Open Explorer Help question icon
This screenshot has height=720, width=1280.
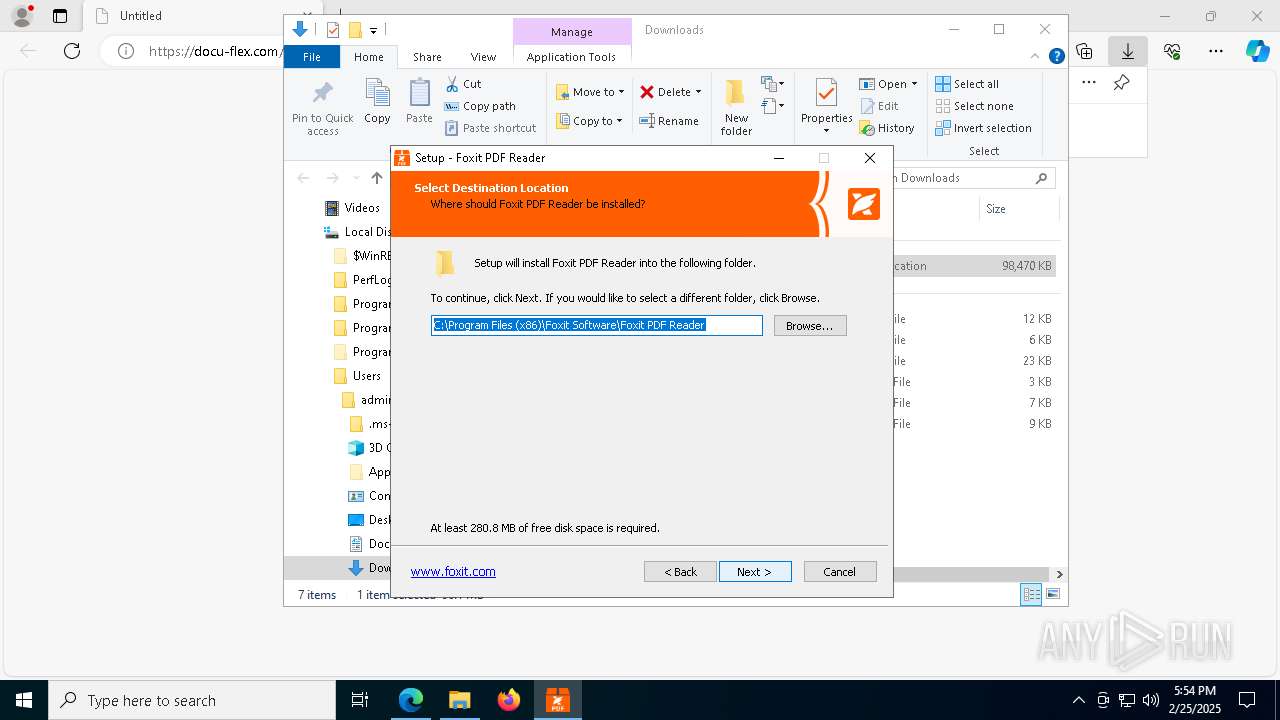[1056, 57]
